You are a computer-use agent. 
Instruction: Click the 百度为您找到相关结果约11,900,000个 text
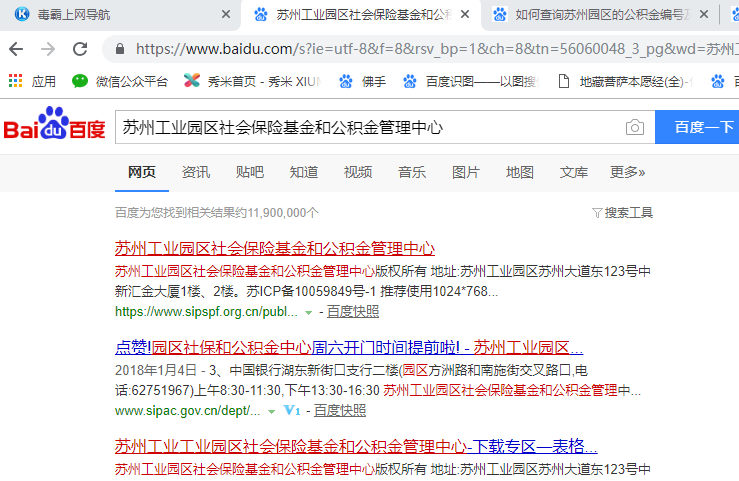pyautogui.click(x=217, y=213)
